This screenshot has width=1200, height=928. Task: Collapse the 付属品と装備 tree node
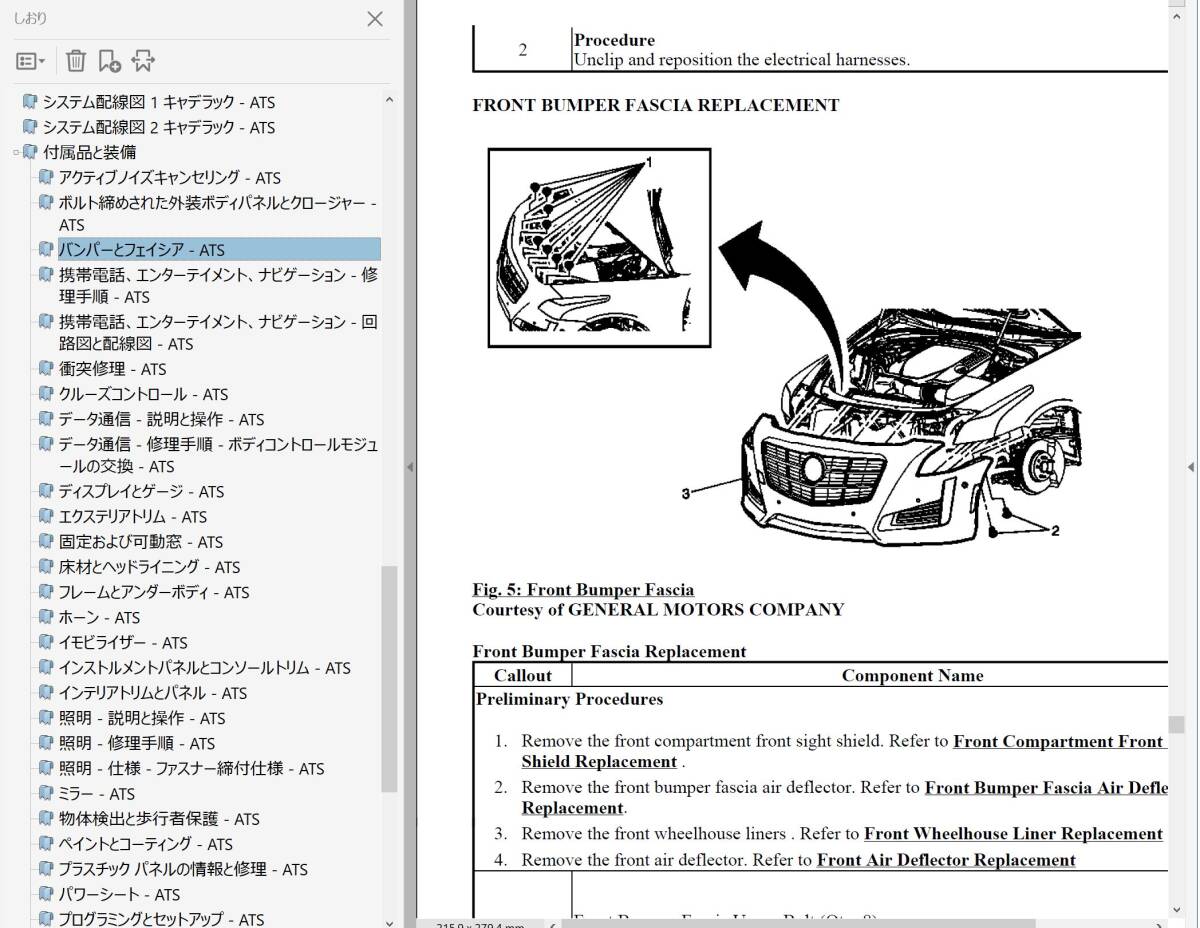[16, 153]
